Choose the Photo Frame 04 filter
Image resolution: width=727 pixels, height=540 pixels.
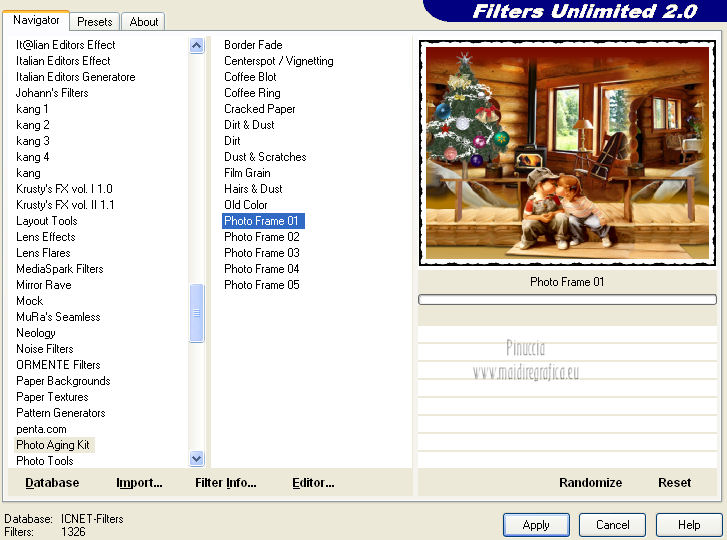261,269
